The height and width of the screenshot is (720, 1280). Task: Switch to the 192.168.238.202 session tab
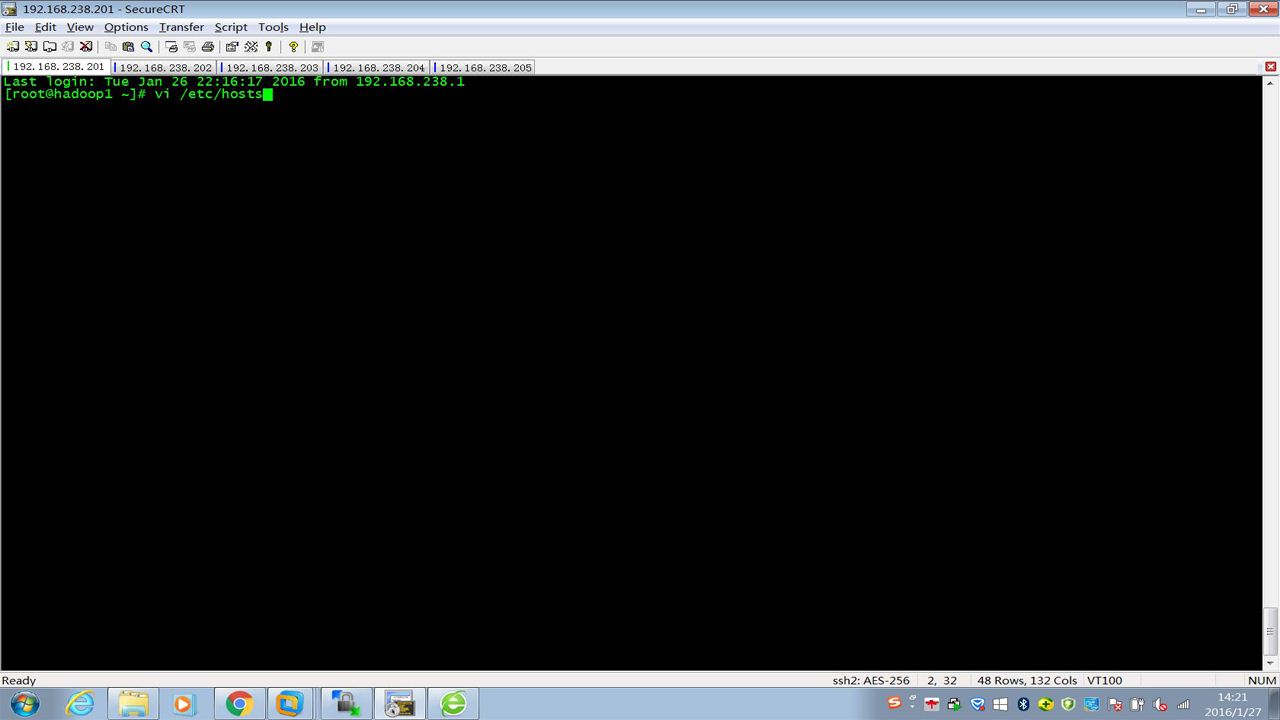[165, 68]
